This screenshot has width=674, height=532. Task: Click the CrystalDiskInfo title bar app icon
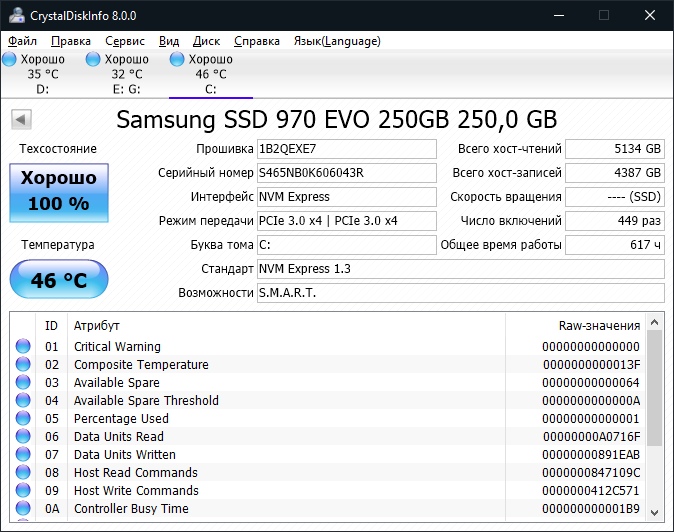point(17,15)
